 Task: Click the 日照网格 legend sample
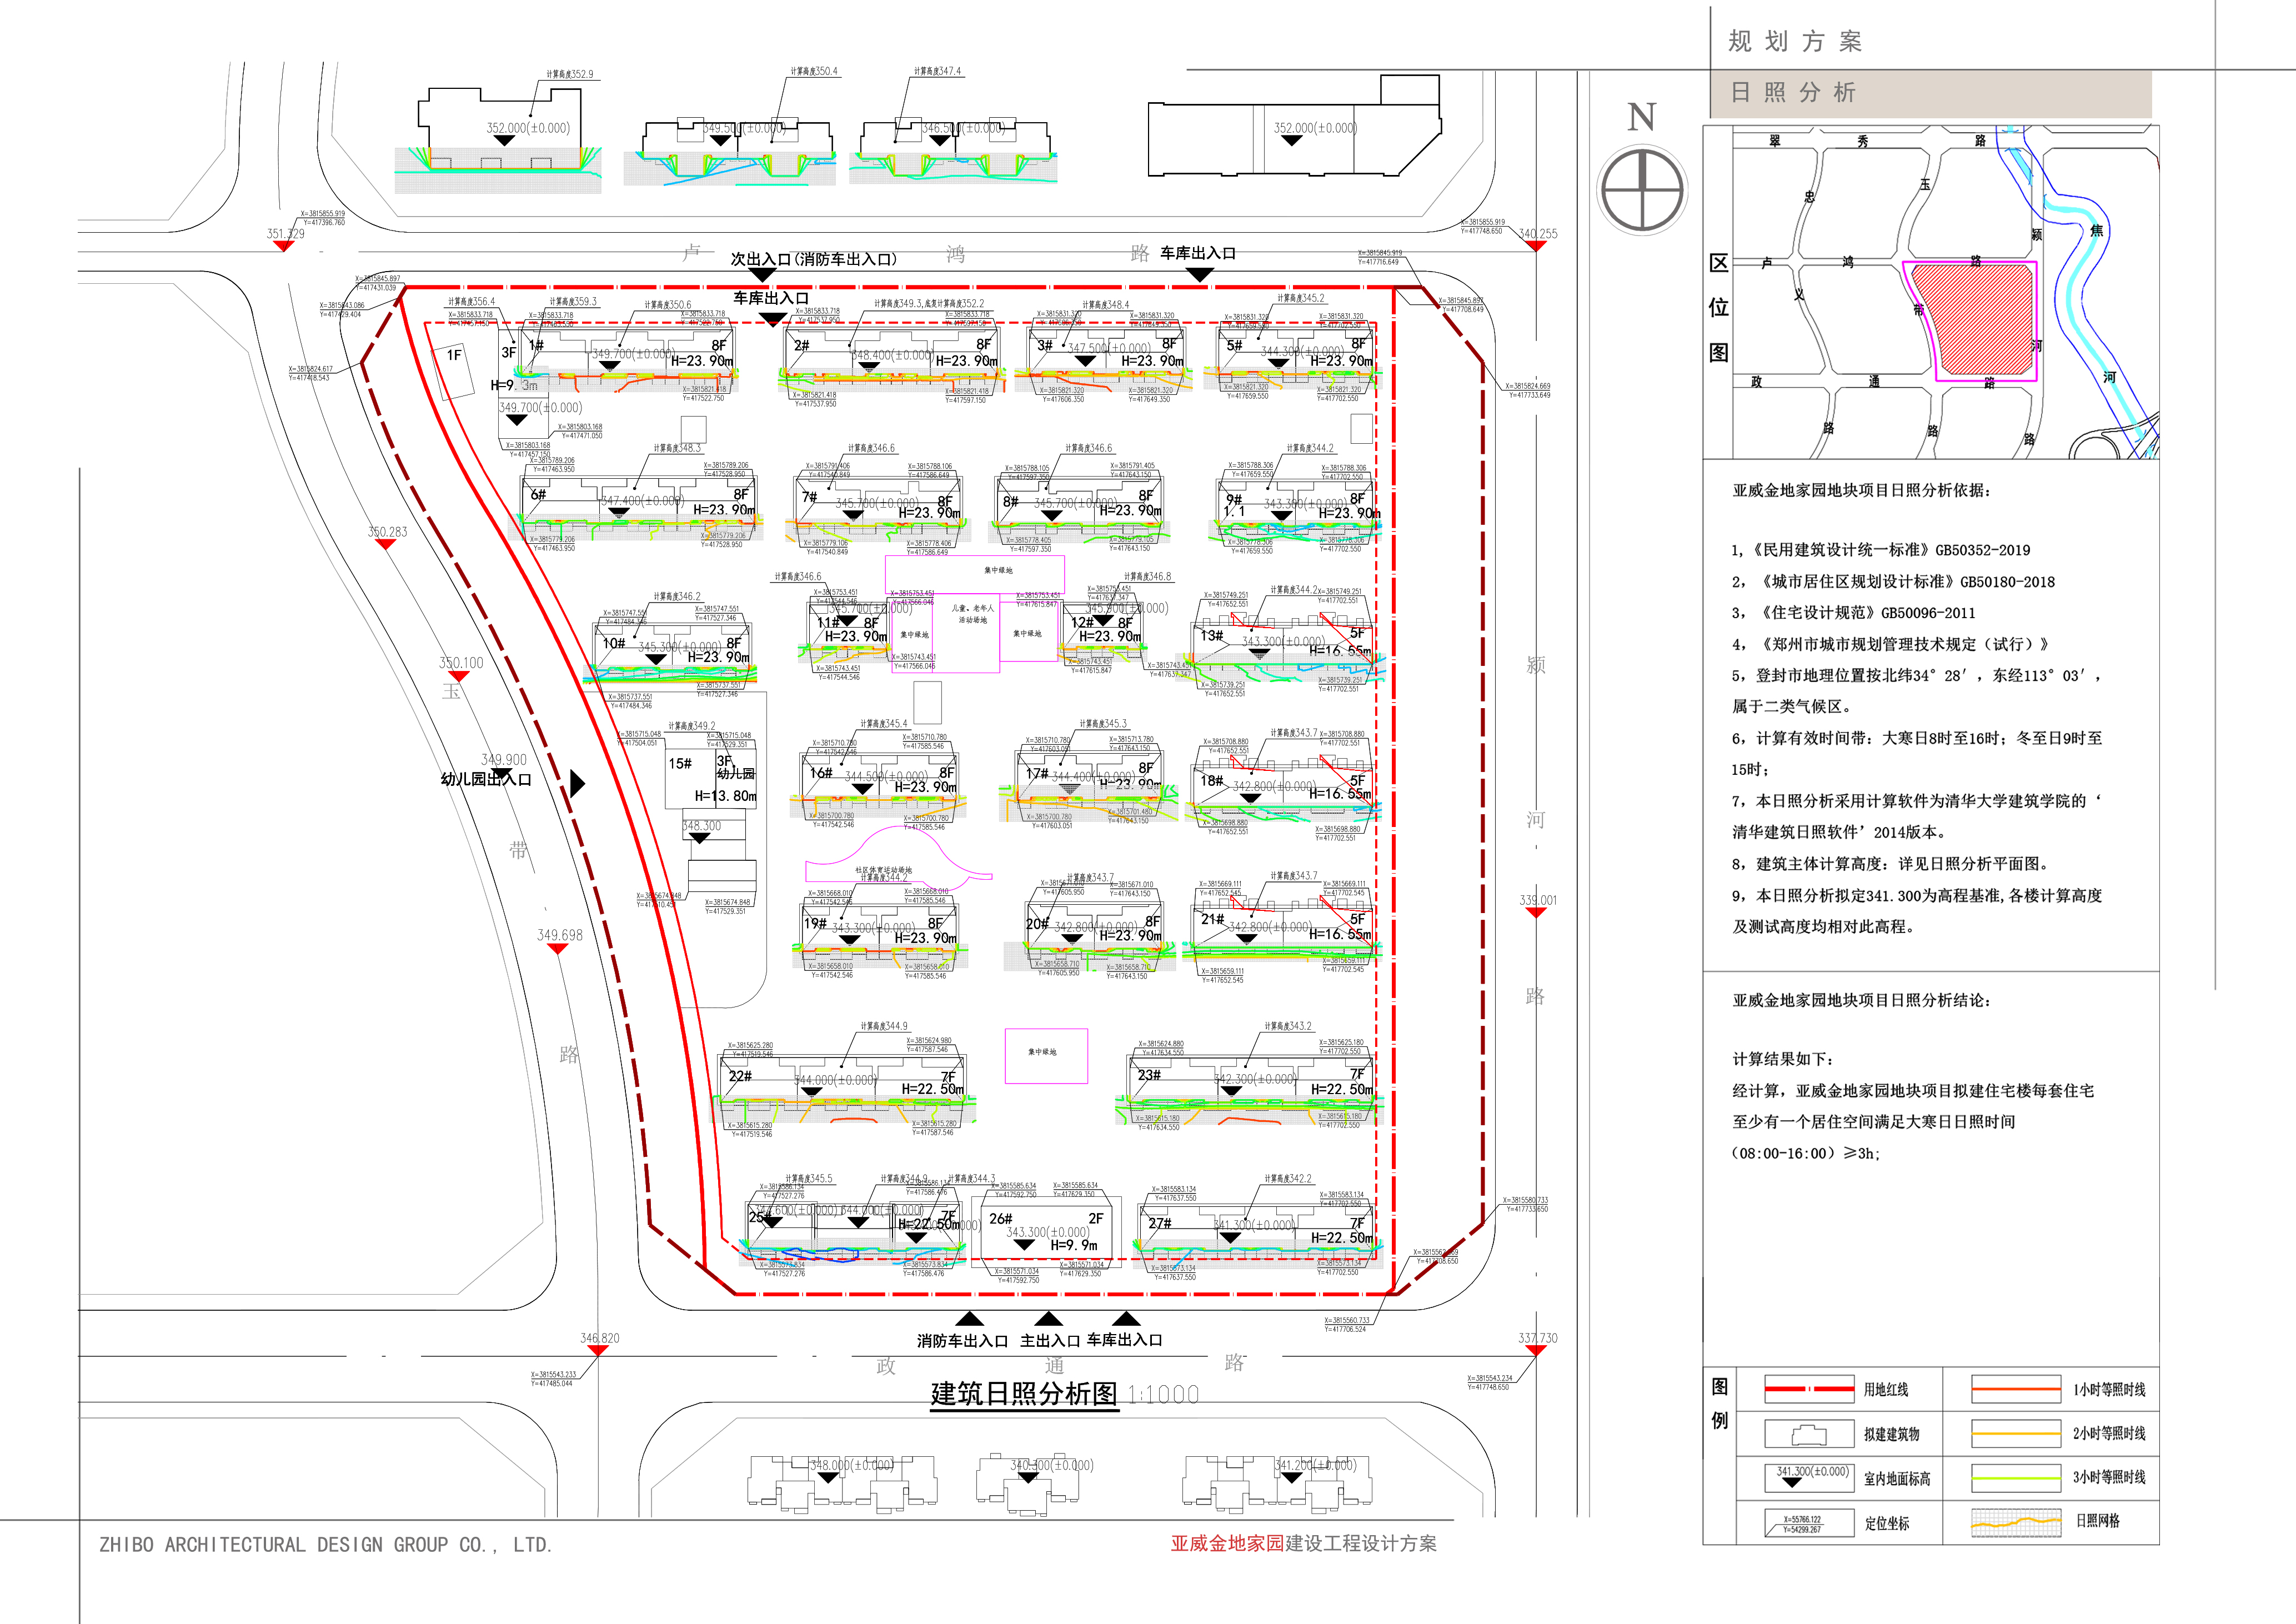point(2016,1523)
